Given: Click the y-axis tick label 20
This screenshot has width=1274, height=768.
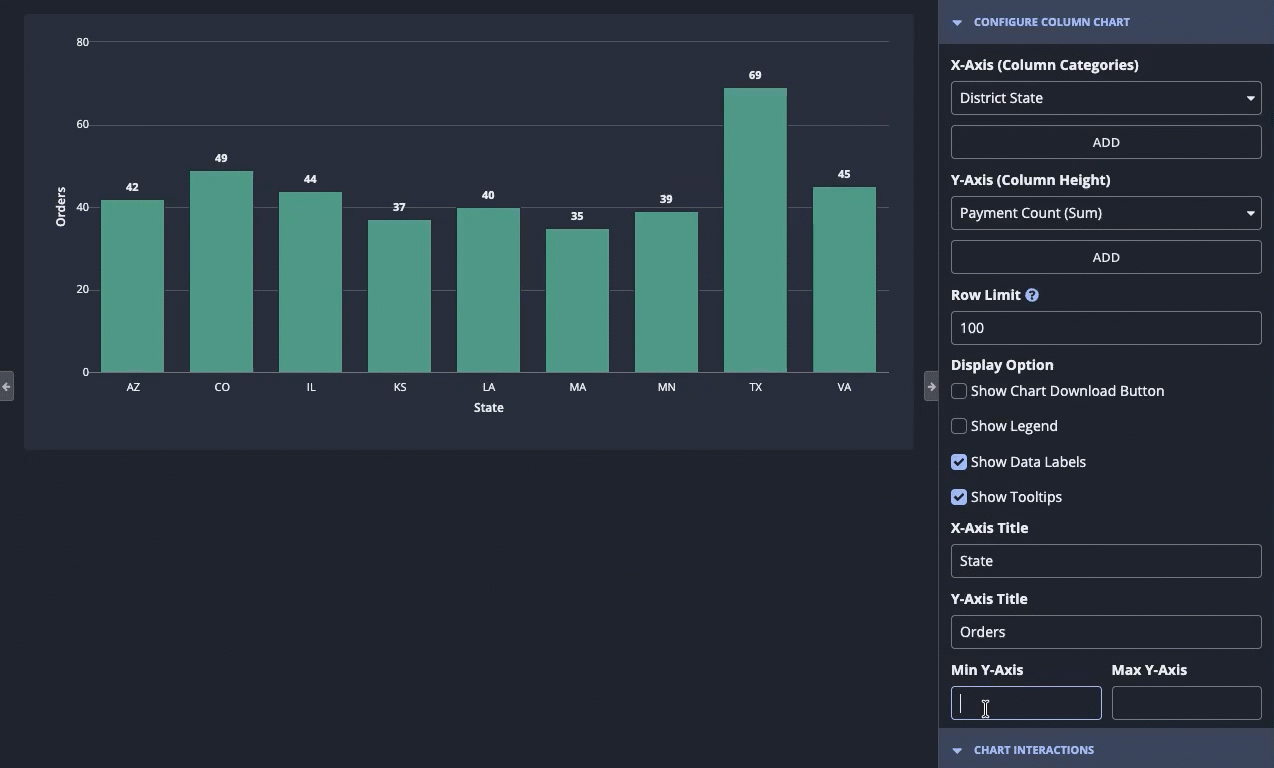Looking at the screenshot, I should click(82, 290).
